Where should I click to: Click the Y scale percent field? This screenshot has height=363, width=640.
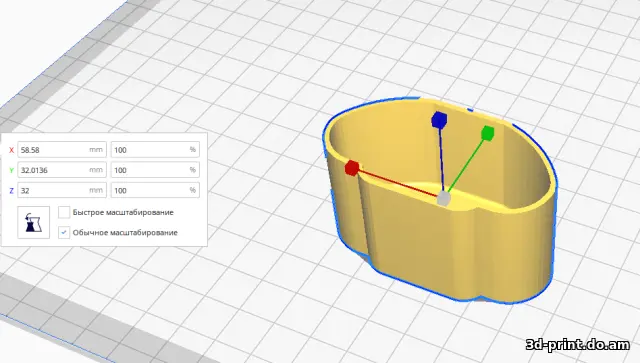pos(155,170)
